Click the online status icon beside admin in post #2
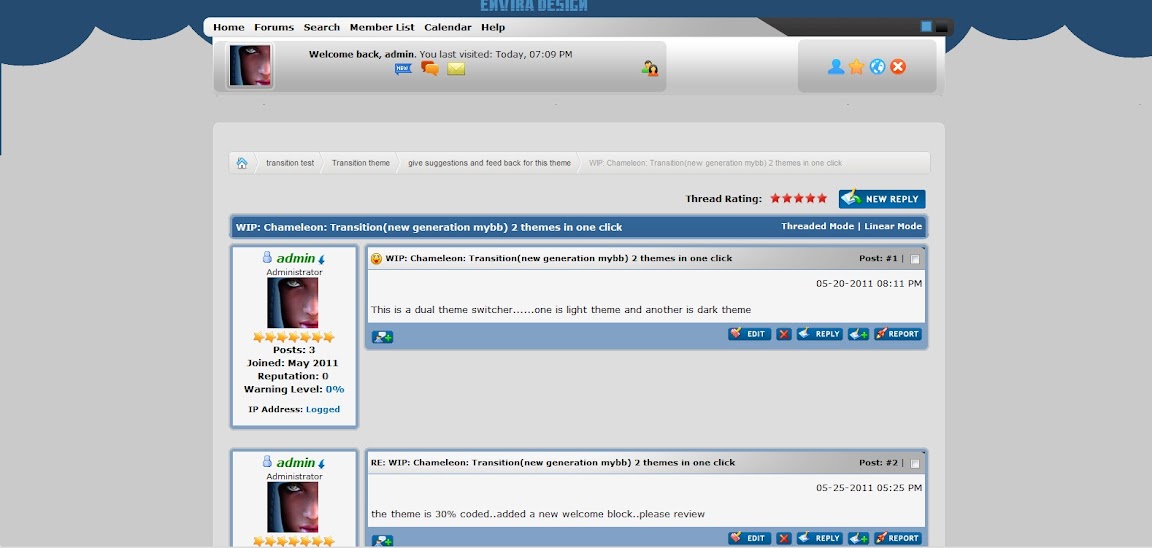The image size is (1152, 548). pyautogui.click(x=267, y=461)
